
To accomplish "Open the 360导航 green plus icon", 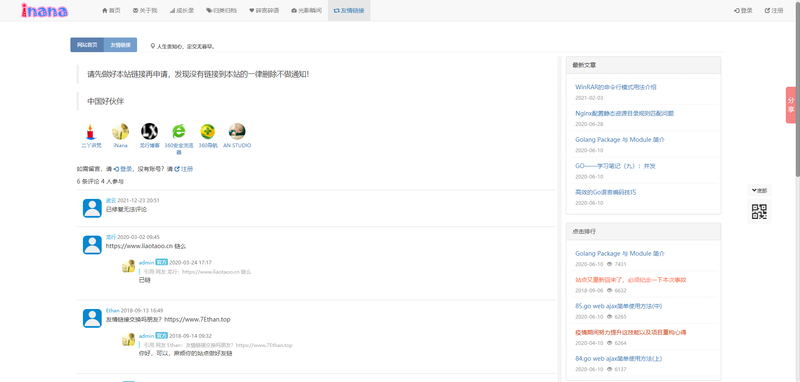I will pyautogui.click(x=208, y=132).
